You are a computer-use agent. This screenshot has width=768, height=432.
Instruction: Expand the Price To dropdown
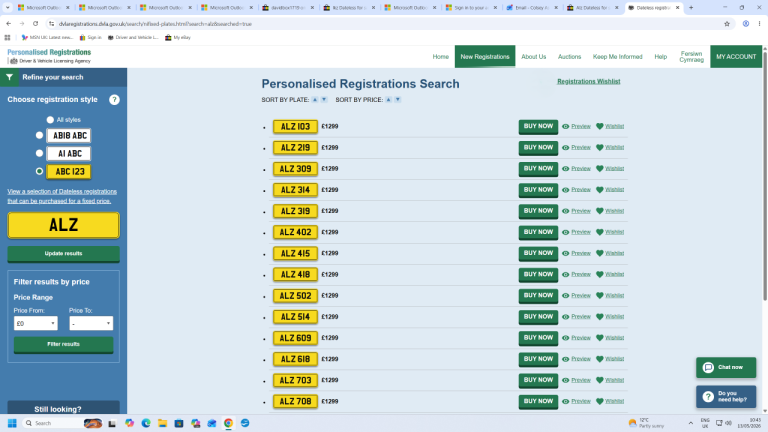[x=91, y=323]
